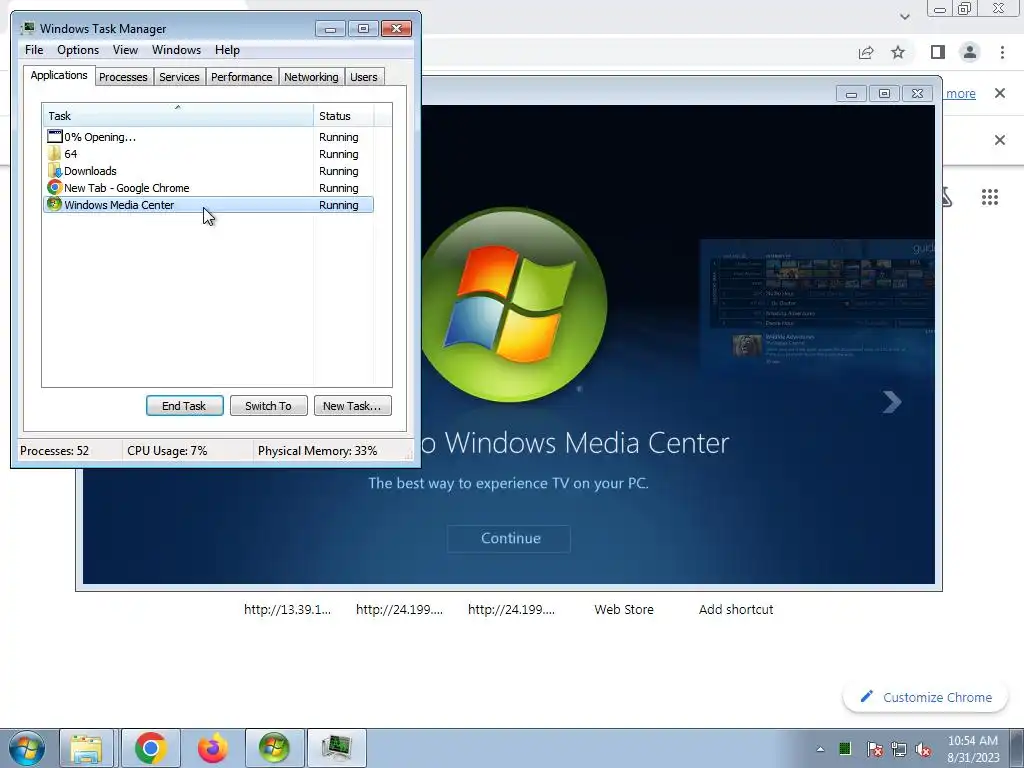Open Google Chrome from the taskbar
Screen dimensions: 1024x768
point(151,748)
